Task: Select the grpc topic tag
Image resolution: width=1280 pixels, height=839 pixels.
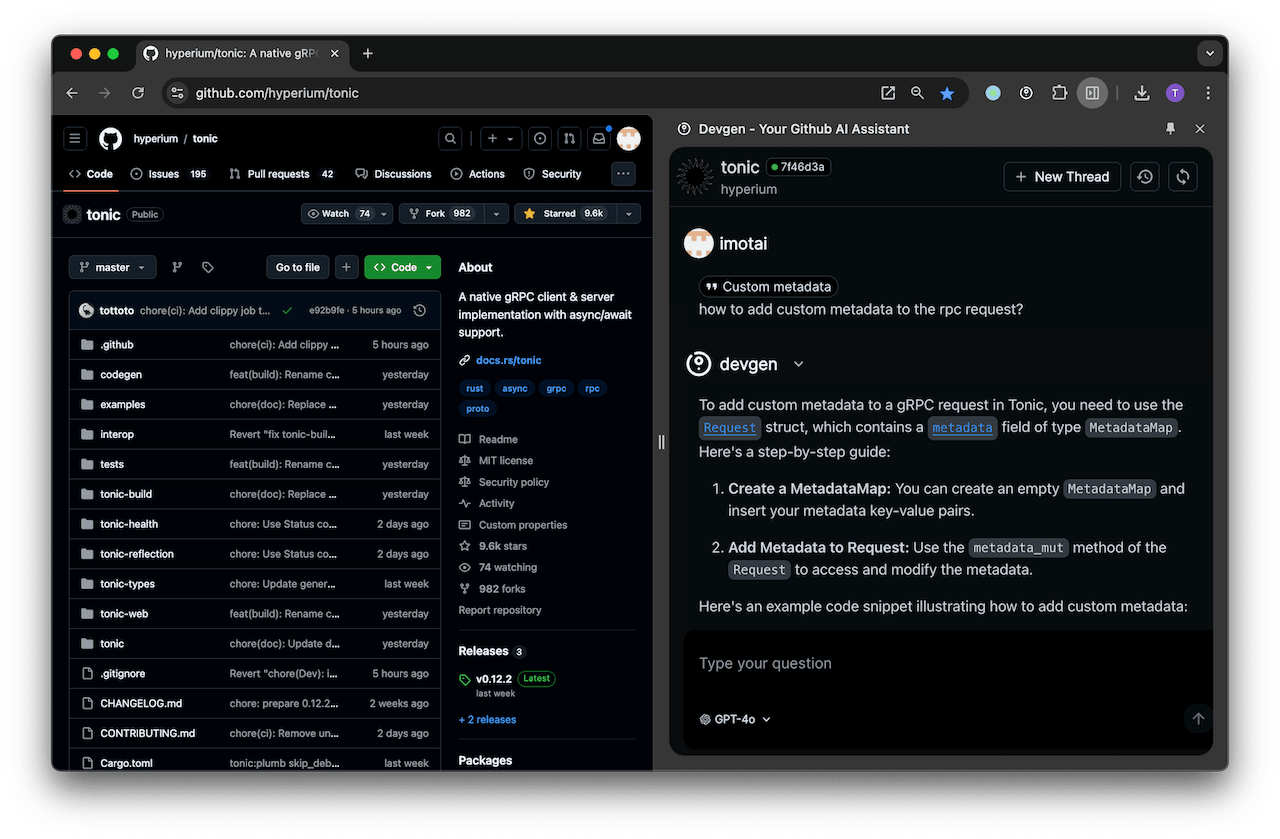Action: [x=556, y=388]
